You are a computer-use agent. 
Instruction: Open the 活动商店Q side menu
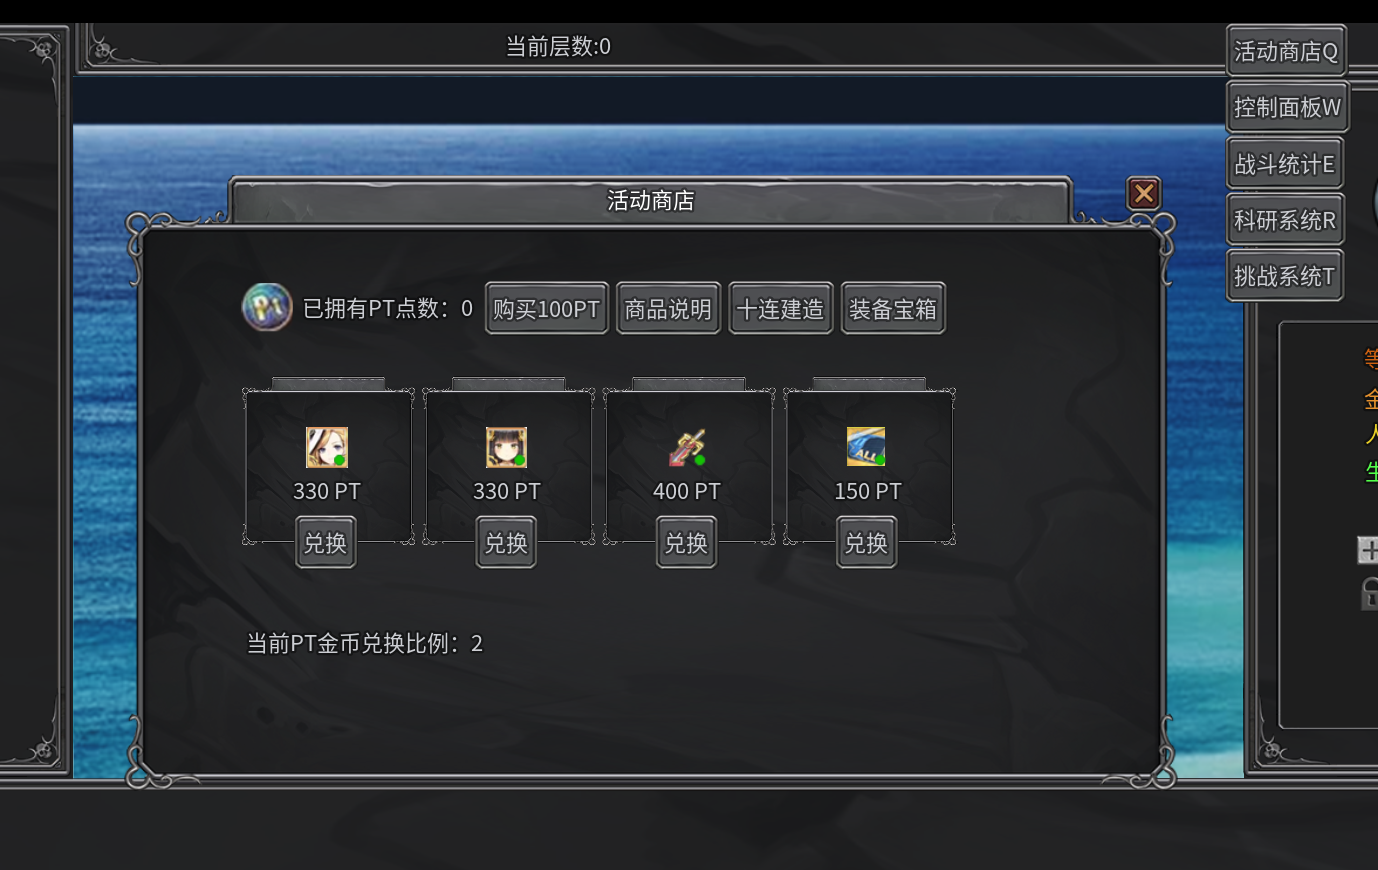click(x=1286, y=51)
